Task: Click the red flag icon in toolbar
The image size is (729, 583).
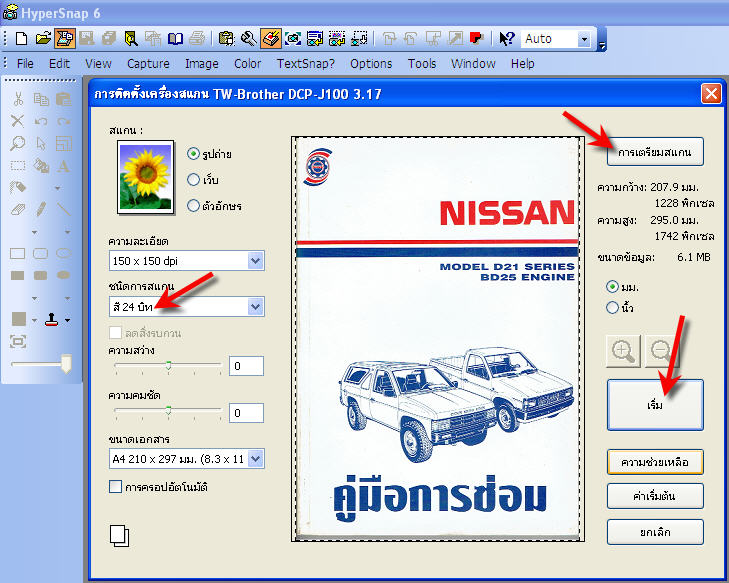Action: (477, 38)
